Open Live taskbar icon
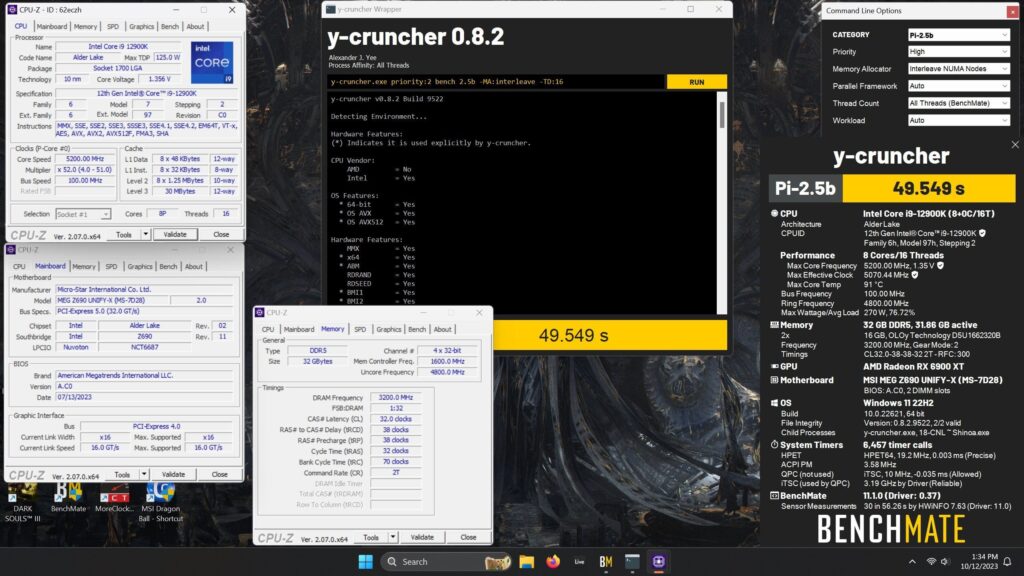This screenshot has height=576, width=1024. 579,562
